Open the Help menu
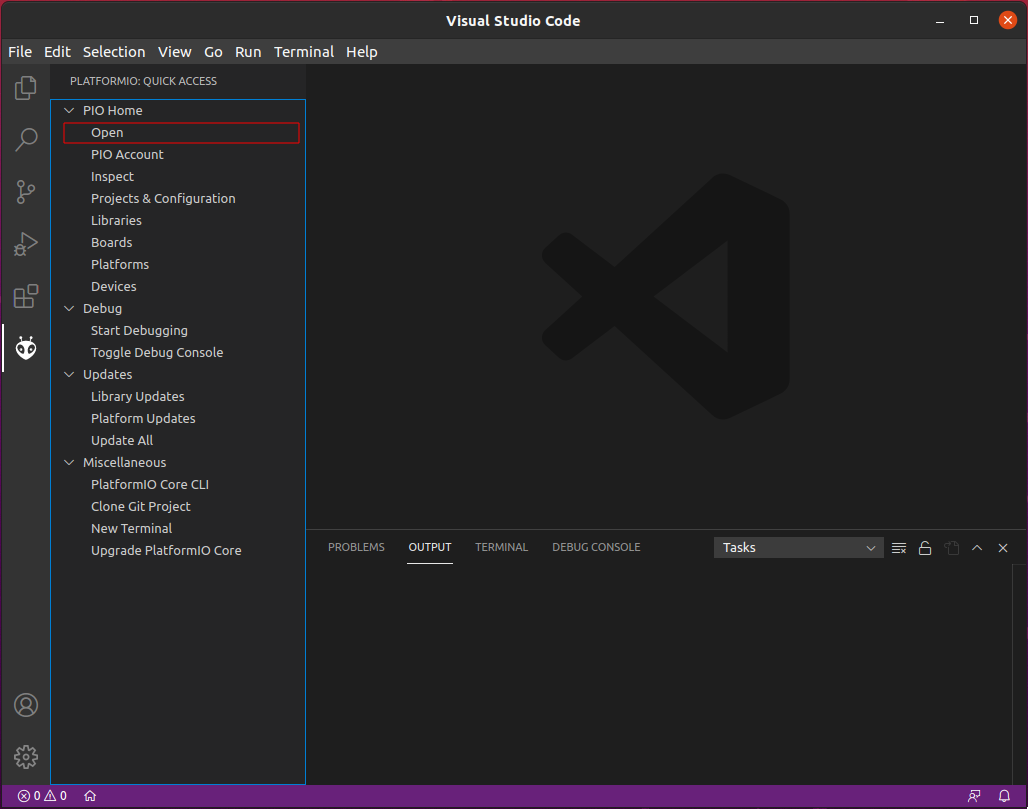This screenshot has width=1028, height=809. (x=361, y=52)
